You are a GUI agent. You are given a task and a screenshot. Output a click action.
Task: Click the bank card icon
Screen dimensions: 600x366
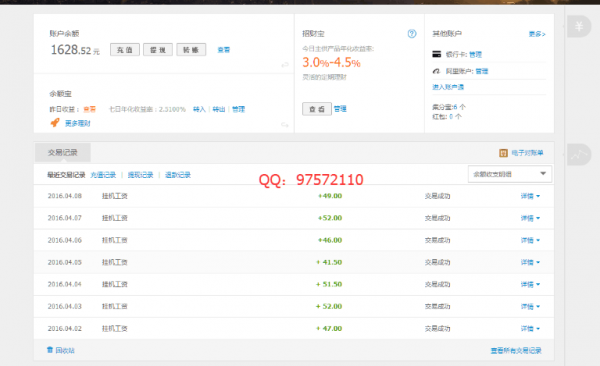coord(437,54)
